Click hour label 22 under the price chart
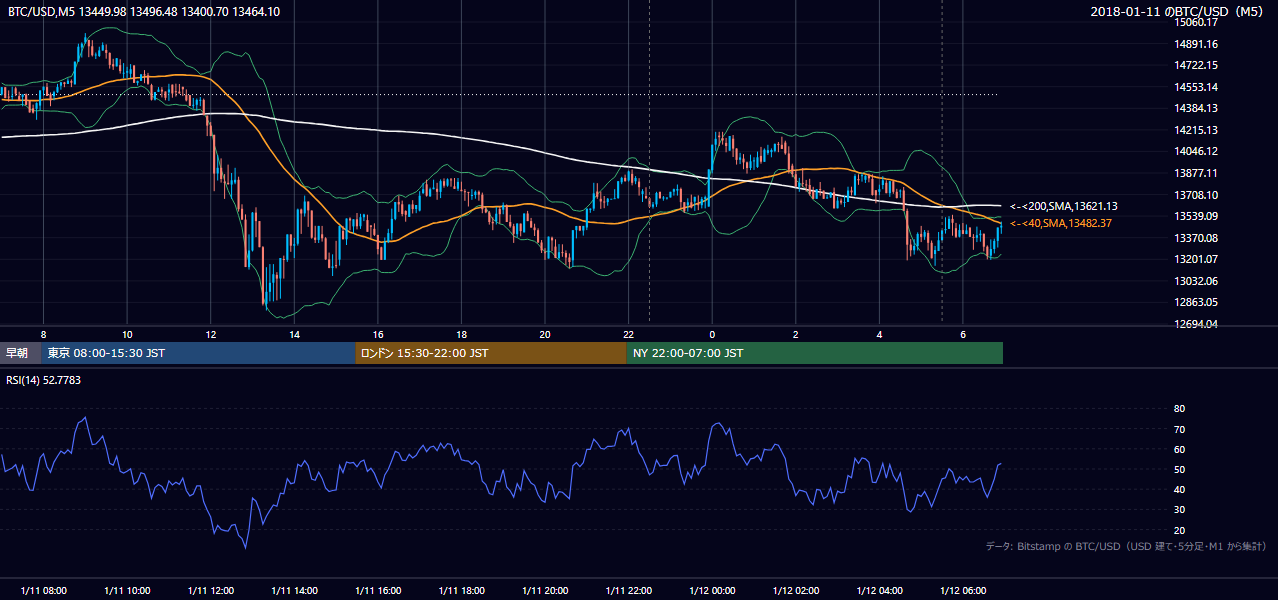The image size is (1278, 600). (x=629, y=334)
